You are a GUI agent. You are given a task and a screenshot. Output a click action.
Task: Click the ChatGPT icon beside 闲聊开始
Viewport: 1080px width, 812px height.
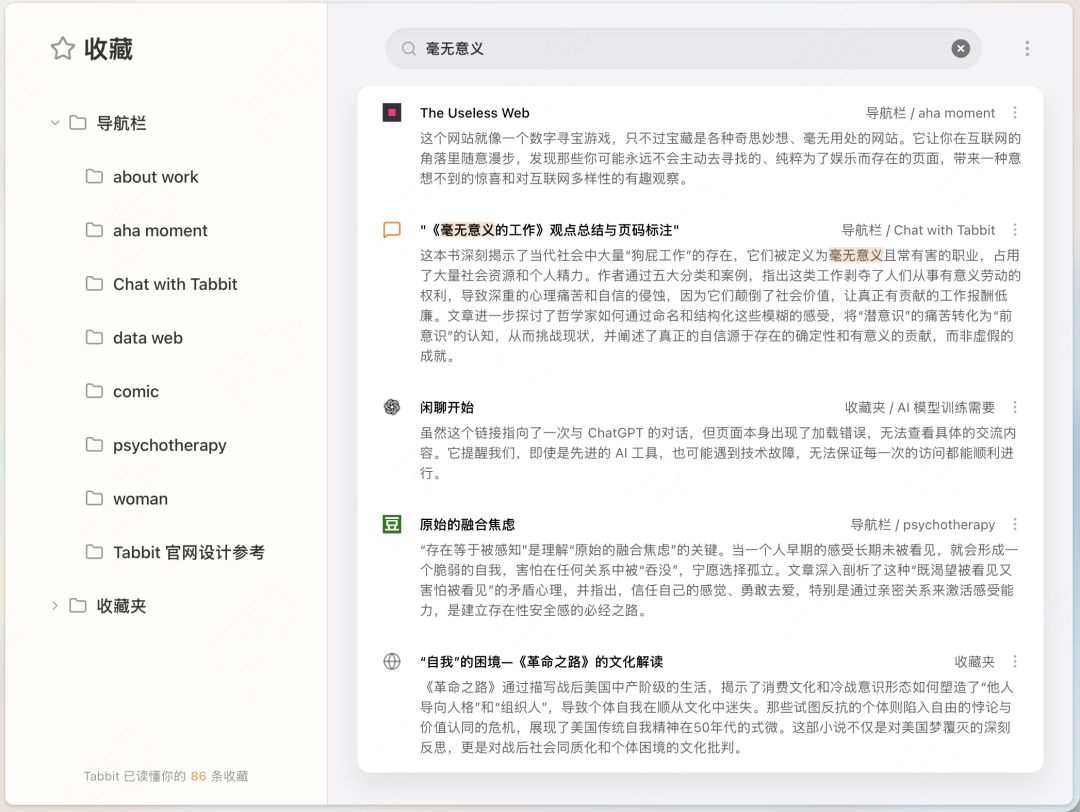(x=392, y=407)
